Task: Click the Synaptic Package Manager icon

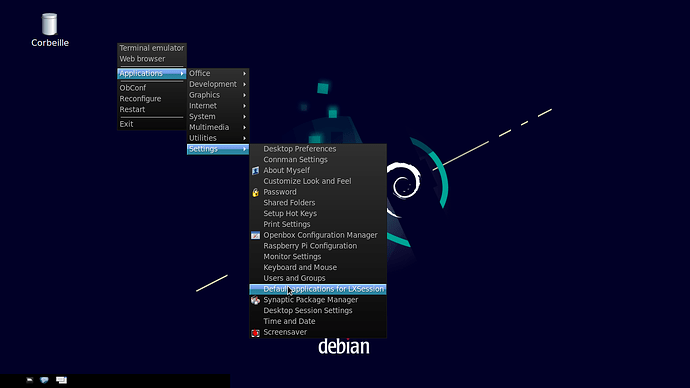Action: (x=255, y=300)
